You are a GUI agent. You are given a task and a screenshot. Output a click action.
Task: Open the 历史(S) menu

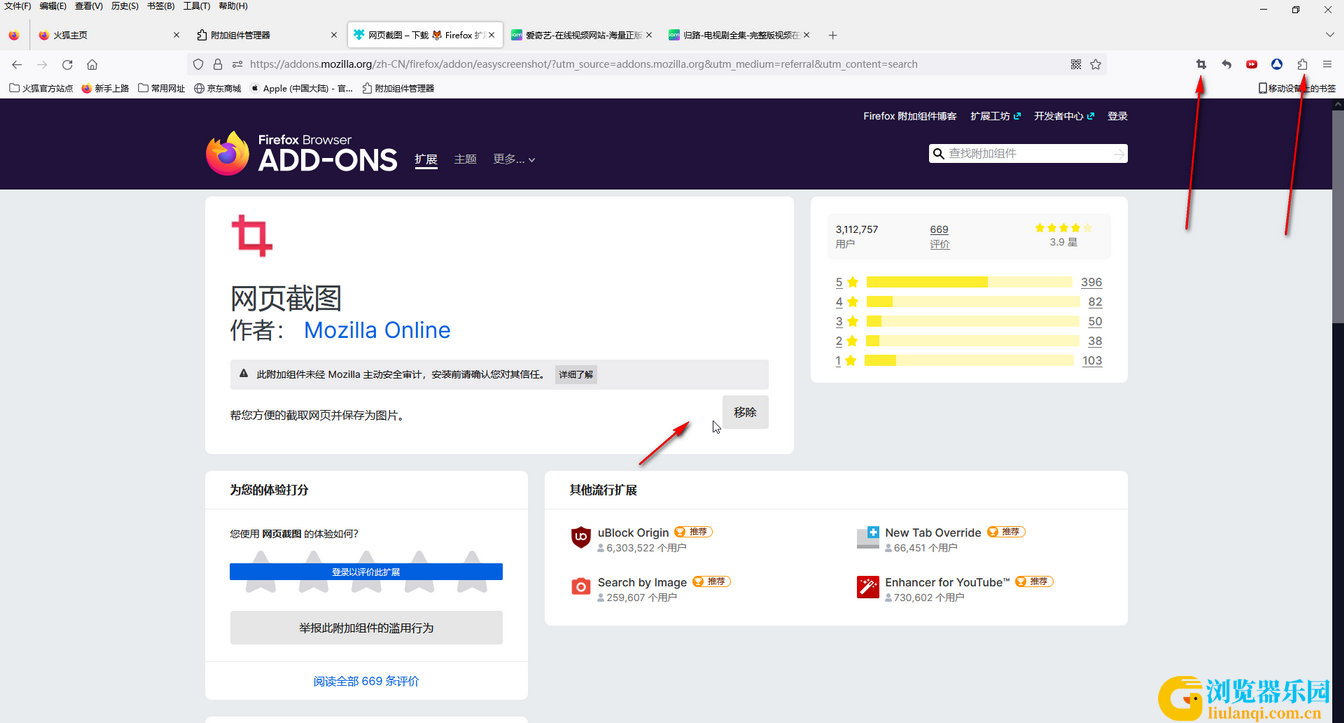click(125, 6)
